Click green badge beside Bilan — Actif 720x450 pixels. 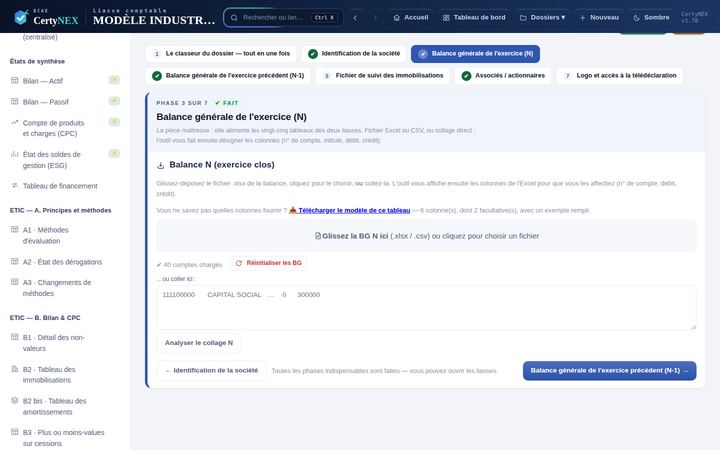click(114, 80)
